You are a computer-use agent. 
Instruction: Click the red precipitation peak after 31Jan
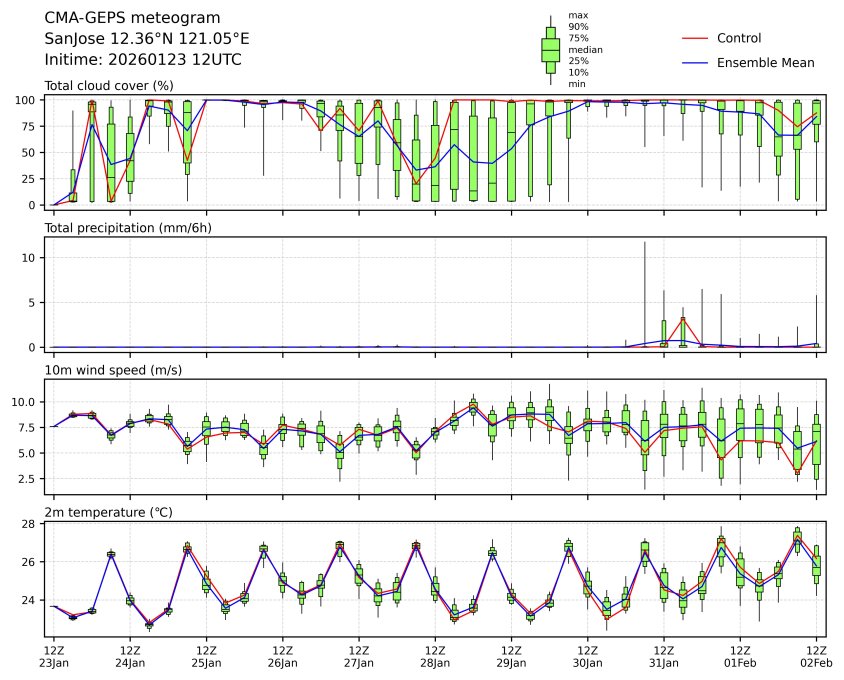tap(683, 319)
